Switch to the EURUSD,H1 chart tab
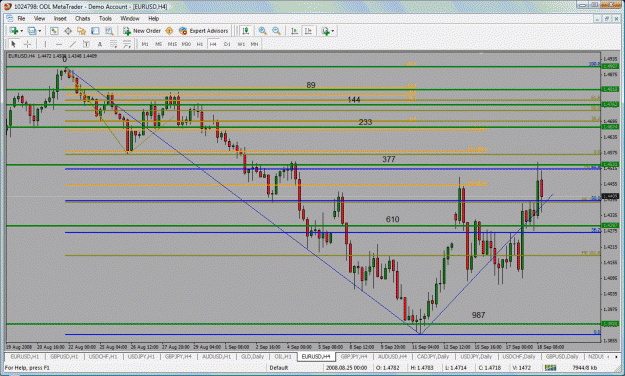 [25, 356]
